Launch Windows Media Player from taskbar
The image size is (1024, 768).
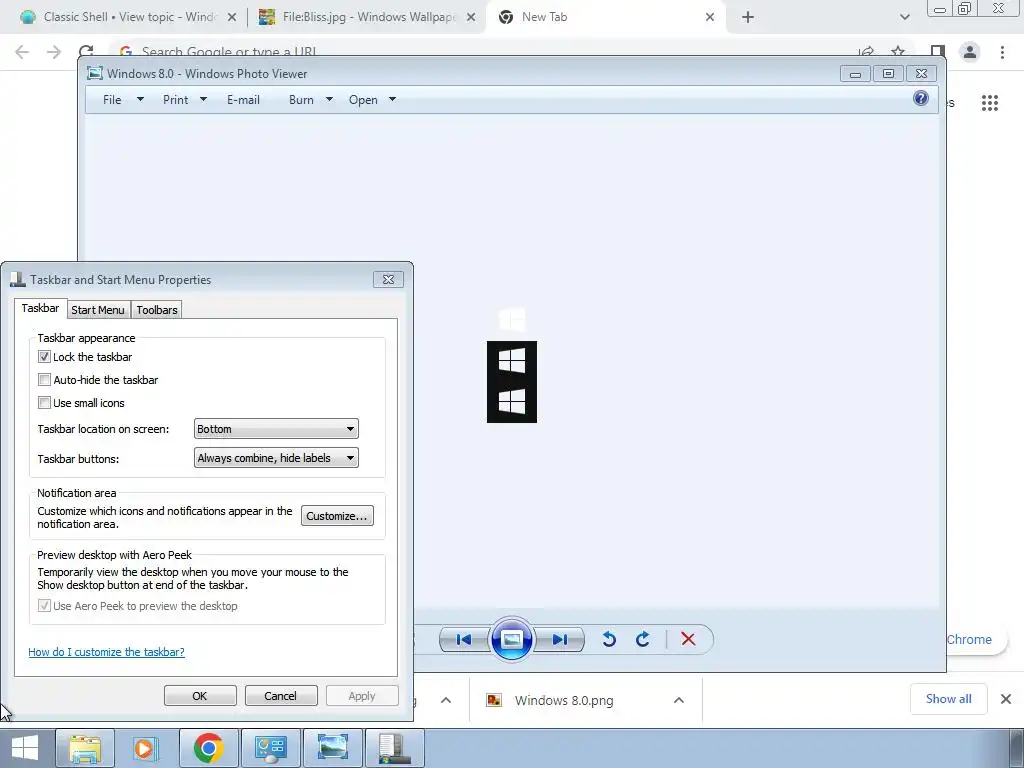(x=146, y=748)
